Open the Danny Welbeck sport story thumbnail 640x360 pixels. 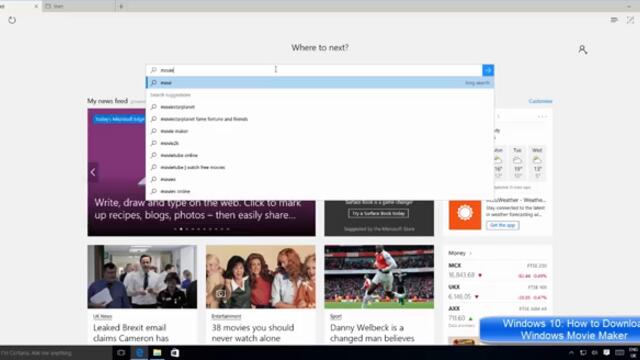tap(379, 277)
